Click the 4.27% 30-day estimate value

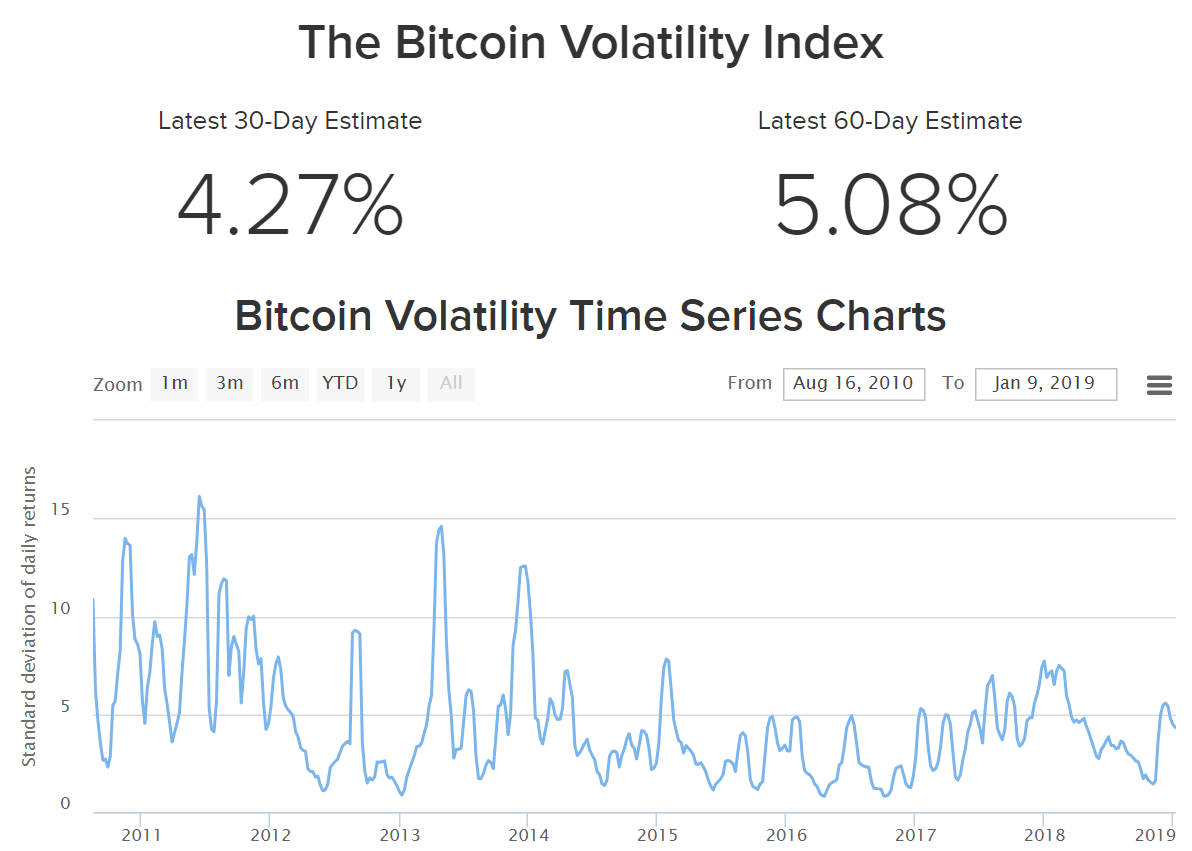point(290,205)
